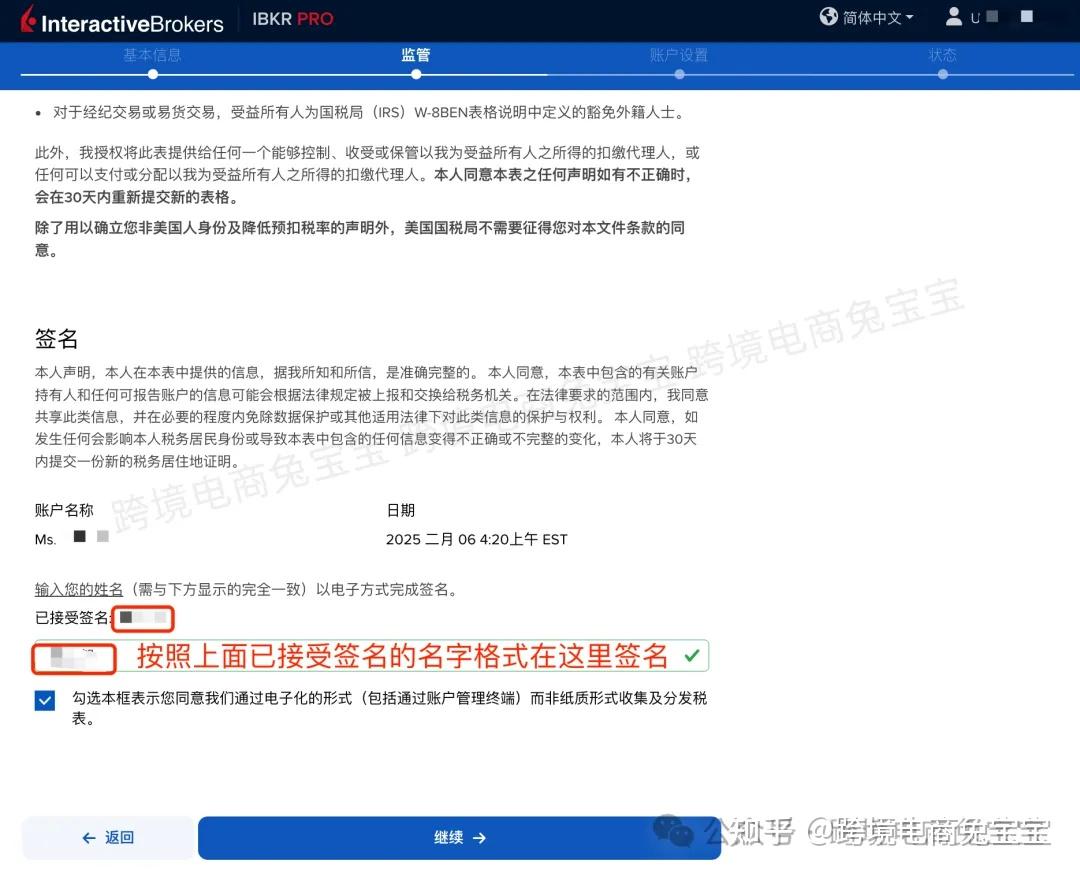The height and width of the screenshot is (876, 1080).
Task: Click the signature input field
Action: pyautogui.click(x=73, y=656)
